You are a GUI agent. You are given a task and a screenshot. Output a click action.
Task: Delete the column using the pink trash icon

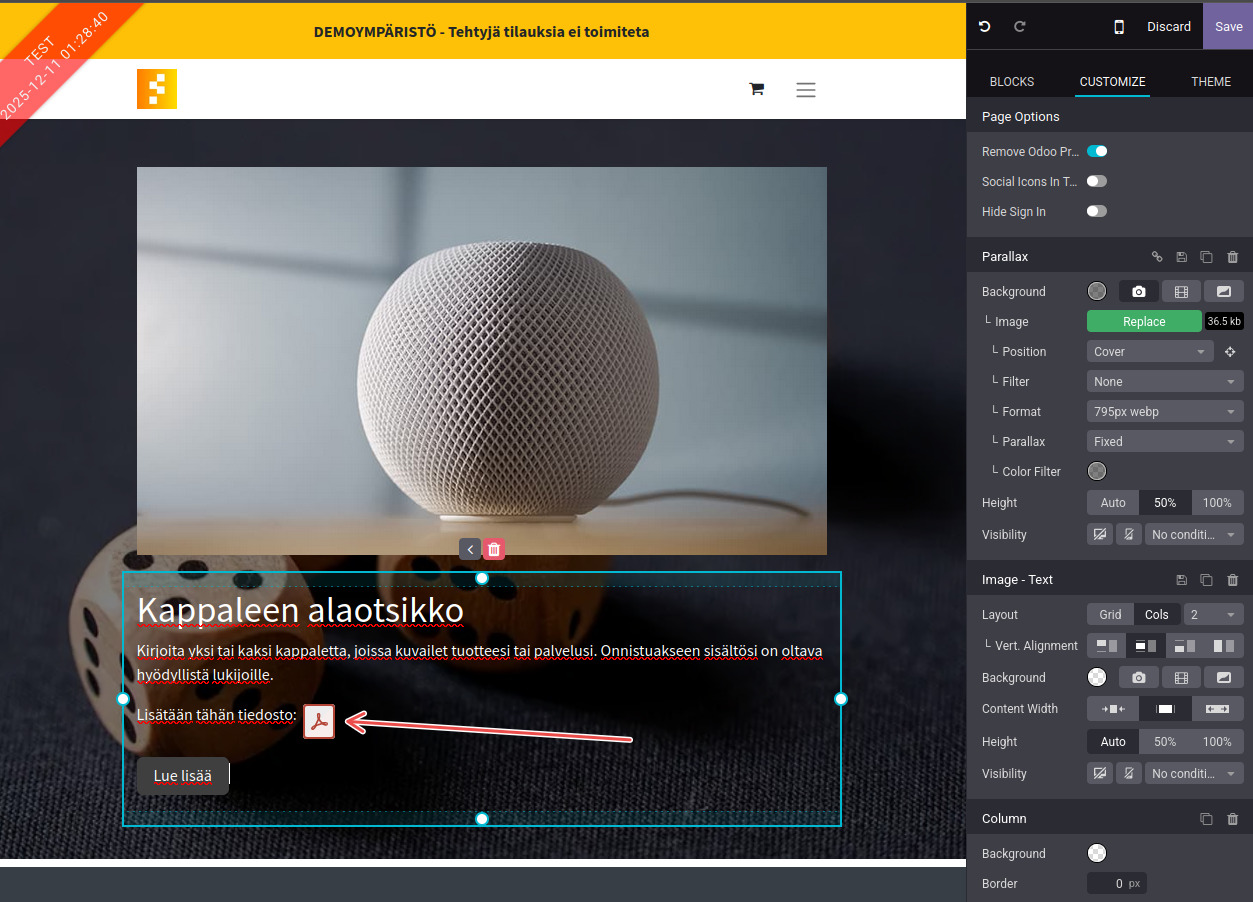[494, 549]
